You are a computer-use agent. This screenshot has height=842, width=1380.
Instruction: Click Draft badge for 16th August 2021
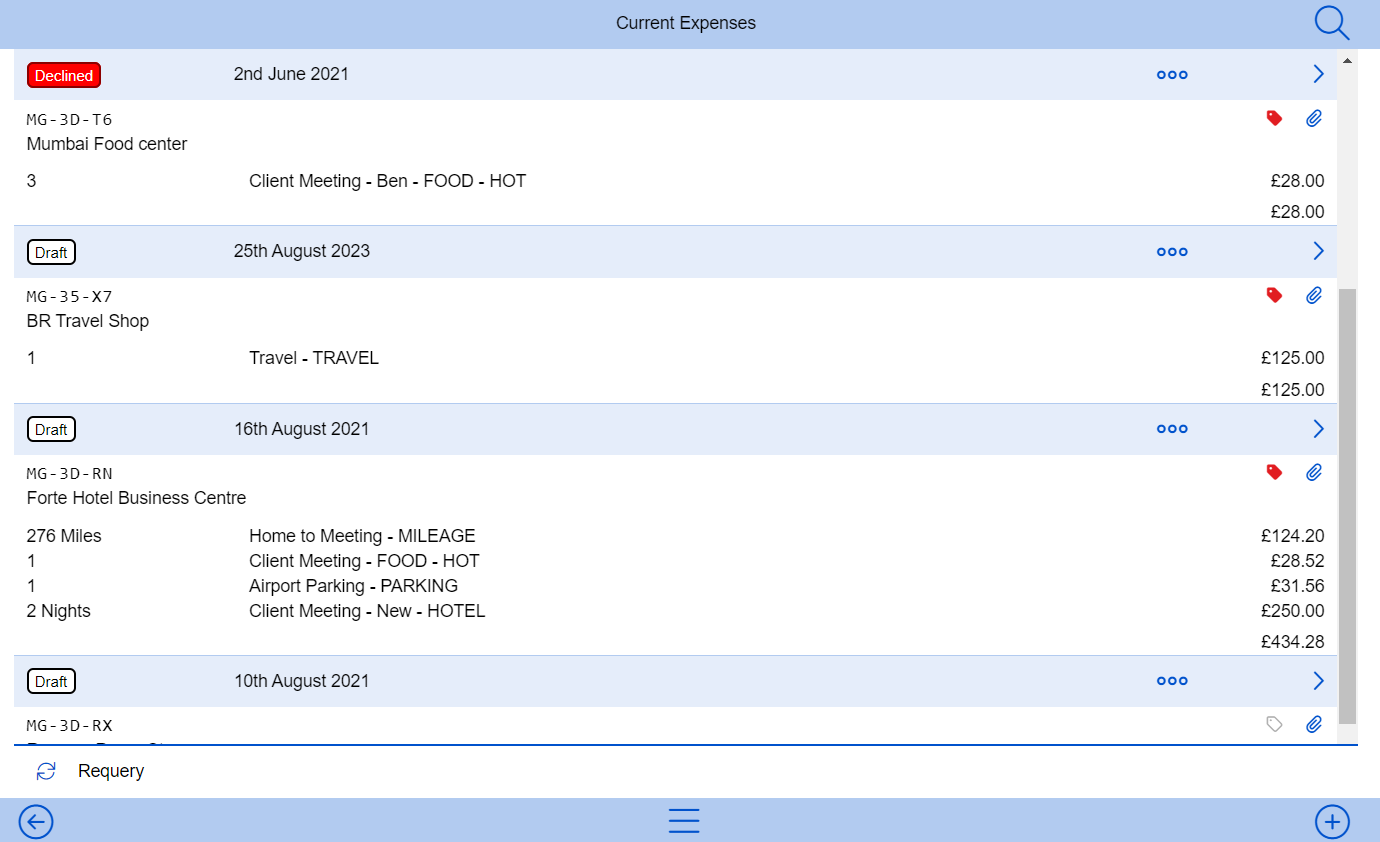click(x=51, y=429)
